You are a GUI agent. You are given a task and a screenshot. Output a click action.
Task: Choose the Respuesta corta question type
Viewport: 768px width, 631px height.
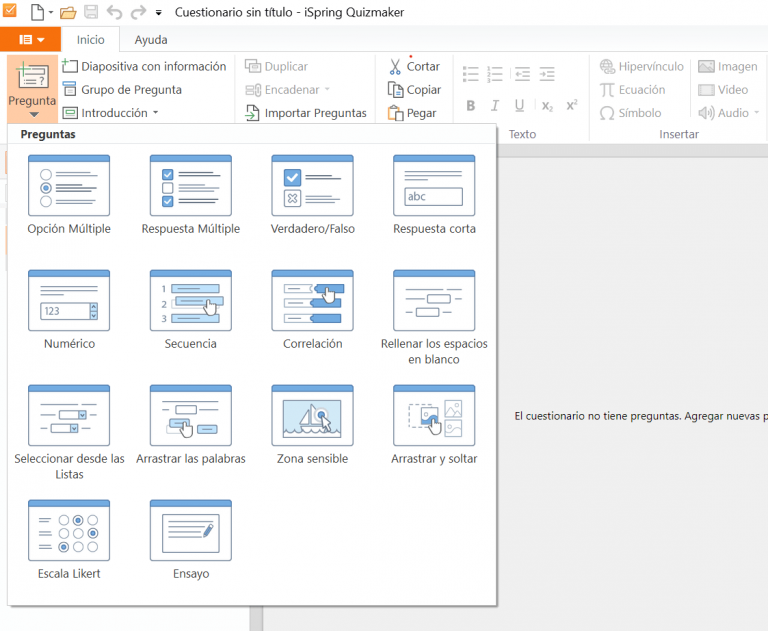click(x=434, y=195)
